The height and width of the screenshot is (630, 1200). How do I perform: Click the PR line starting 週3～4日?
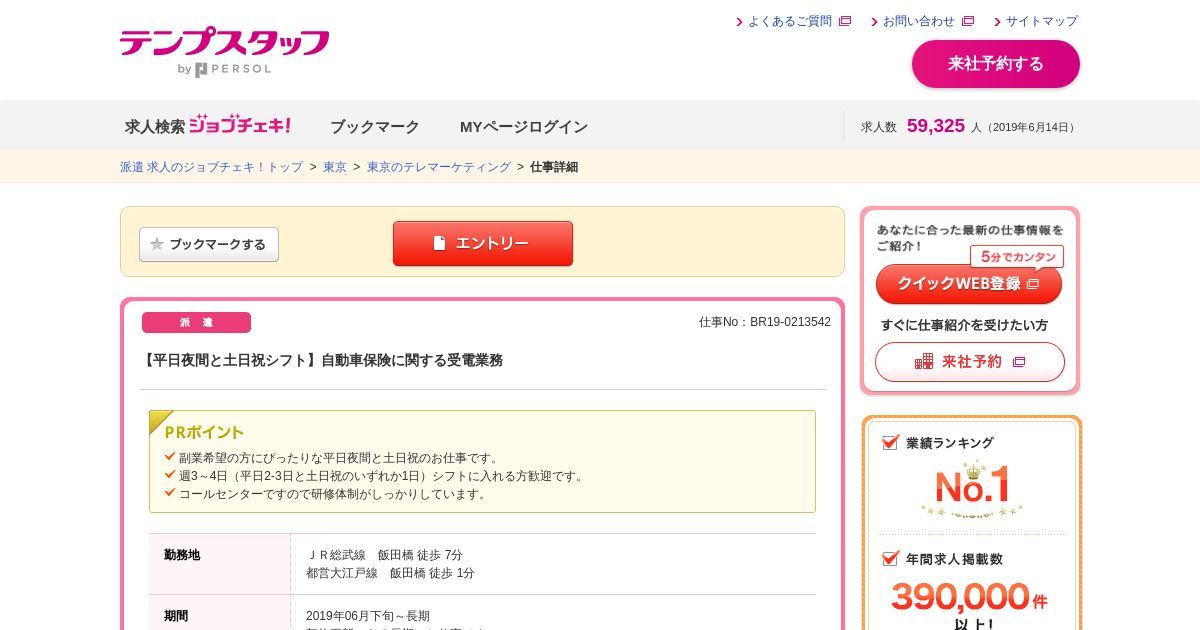[x=383, y=476]
